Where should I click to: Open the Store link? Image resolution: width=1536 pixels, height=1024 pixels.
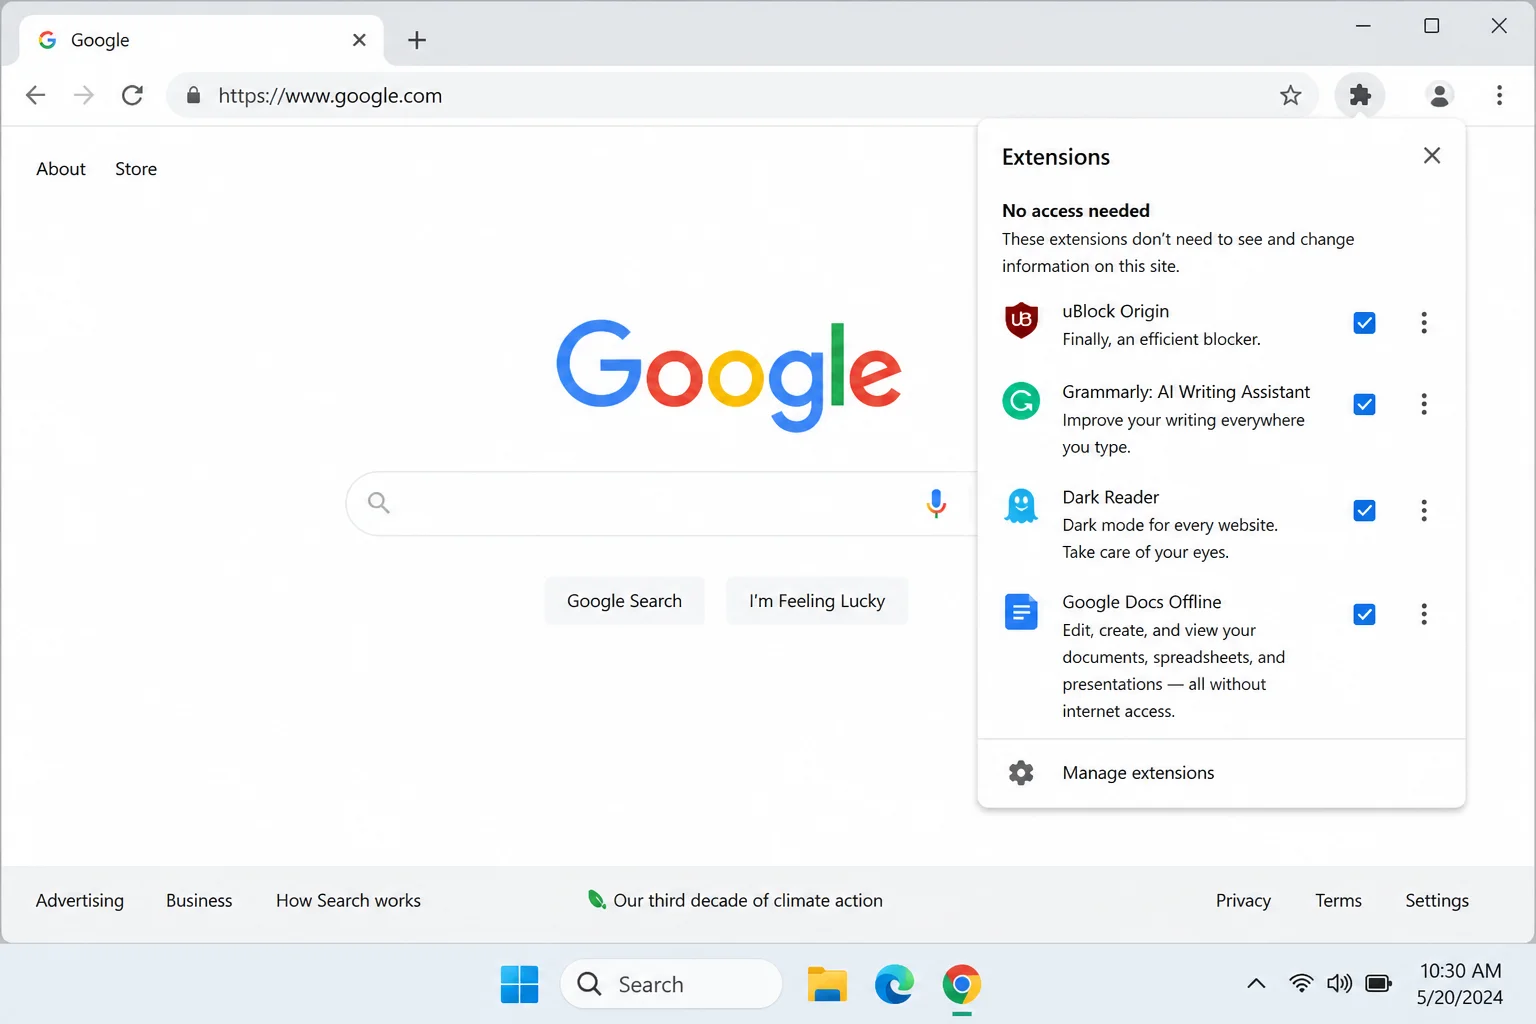(x=136, y=169)
